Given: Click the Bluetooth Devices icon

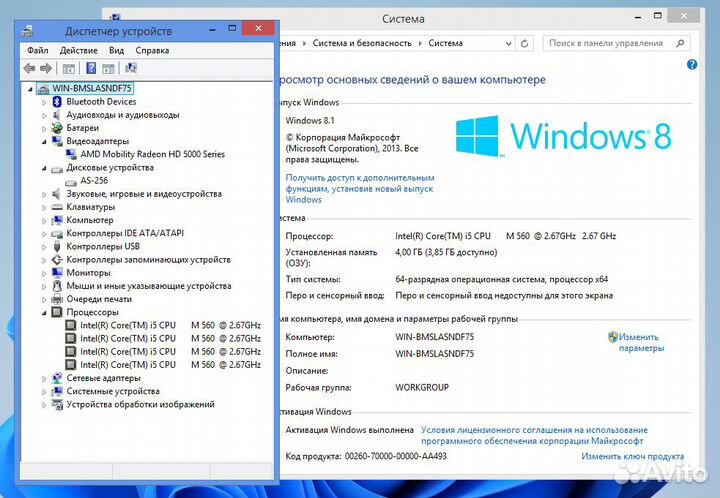Looking at the screenshot, I should [x=57, y=101].
